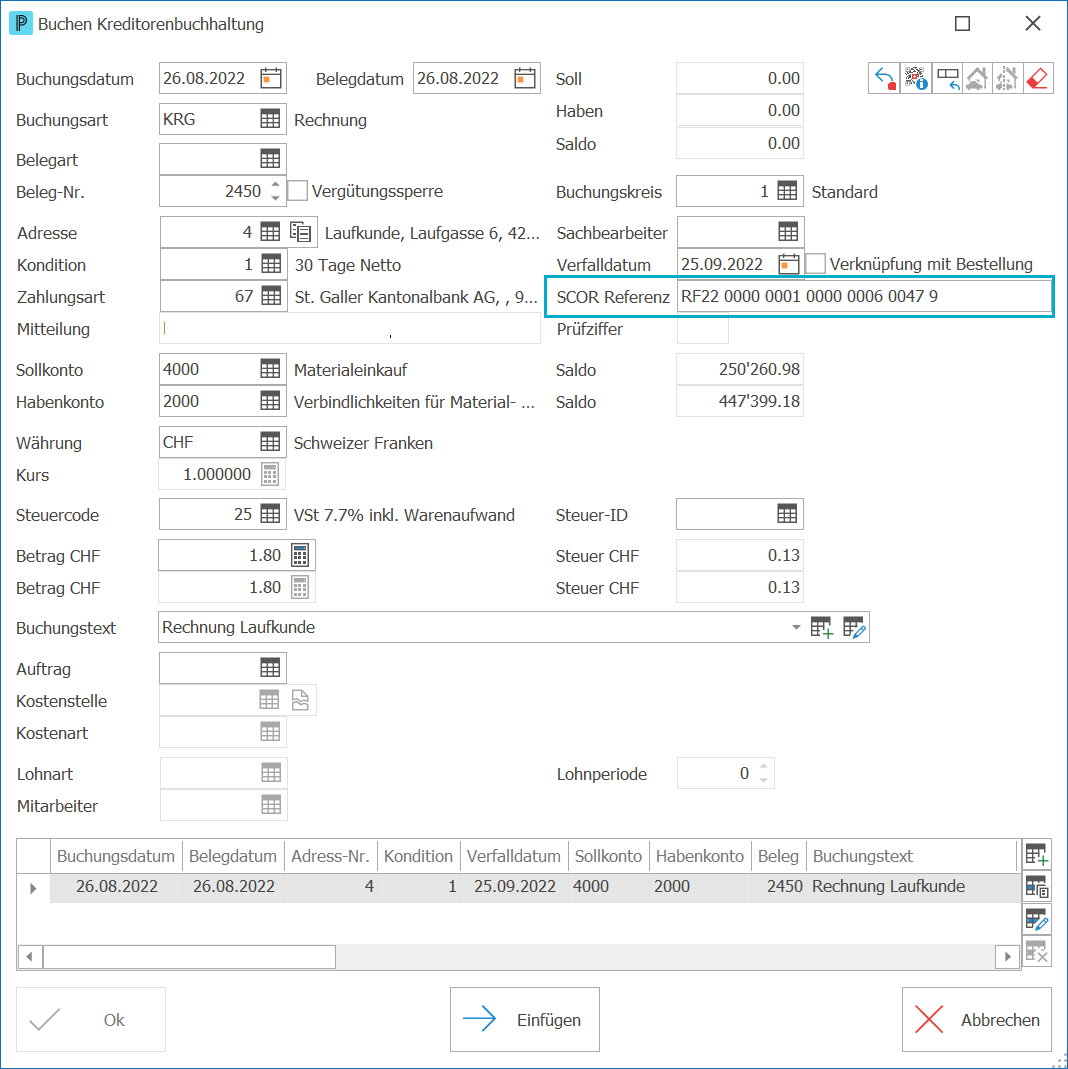1068x1069 pixels.
Task: Click the Abbrechen button
Action: click(977, 1020)
